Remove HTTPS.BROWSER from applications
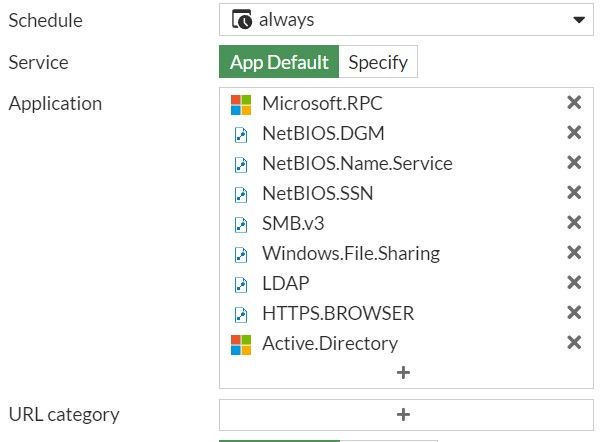This screenshot has width=605, height=442. 574,313
